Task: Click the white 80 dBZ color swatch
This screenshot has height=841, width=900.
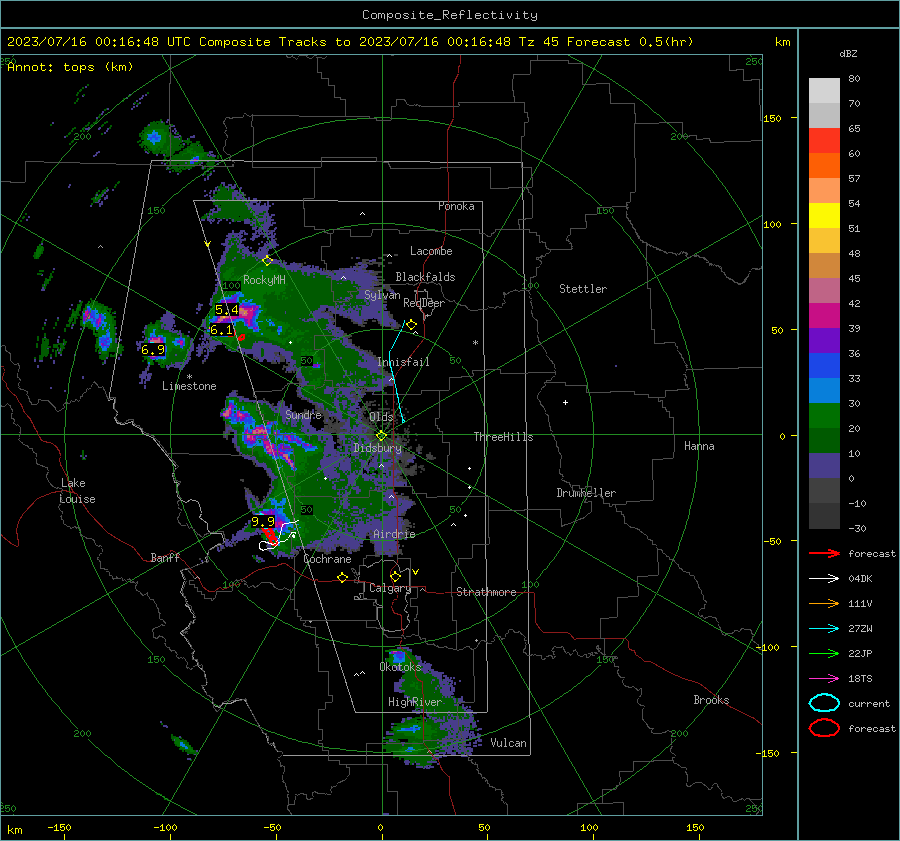Action: pyautogui.click(x=824, y=91)
